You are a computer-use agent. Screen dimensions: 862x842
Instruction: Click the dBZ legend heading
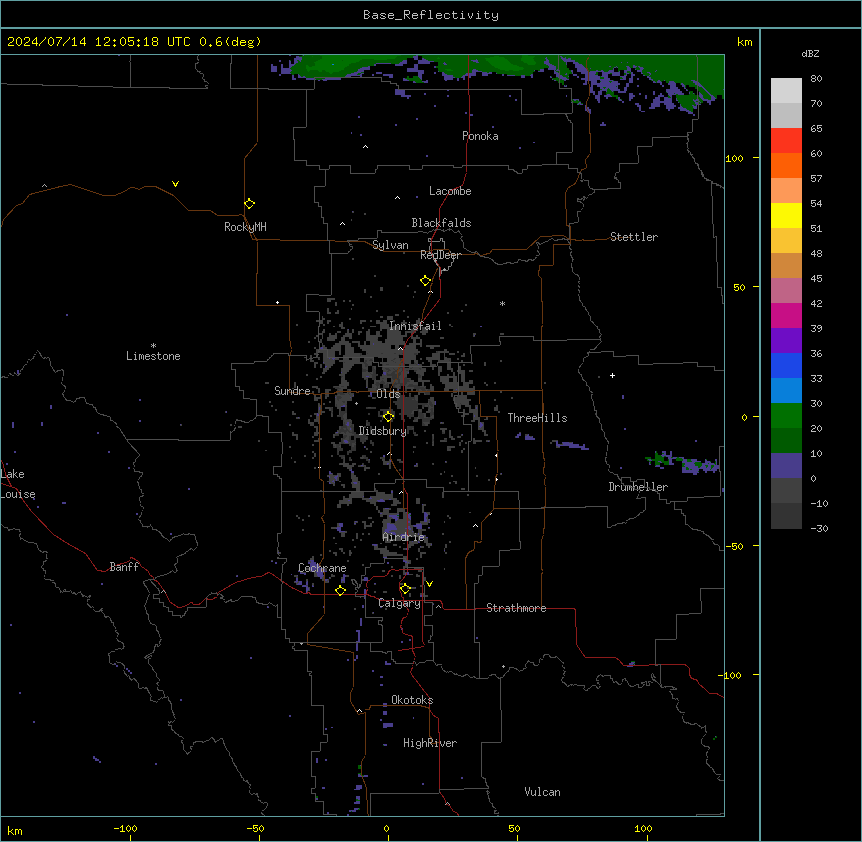click(810, 53)
